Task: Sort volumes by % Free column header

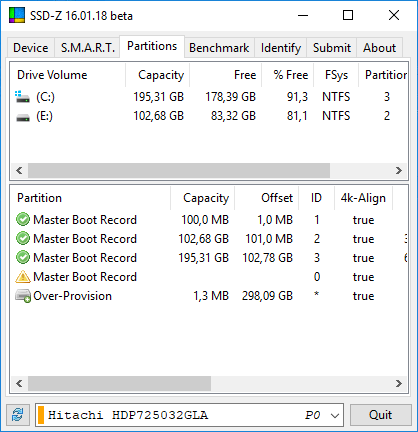Action: tap(288, 75)
